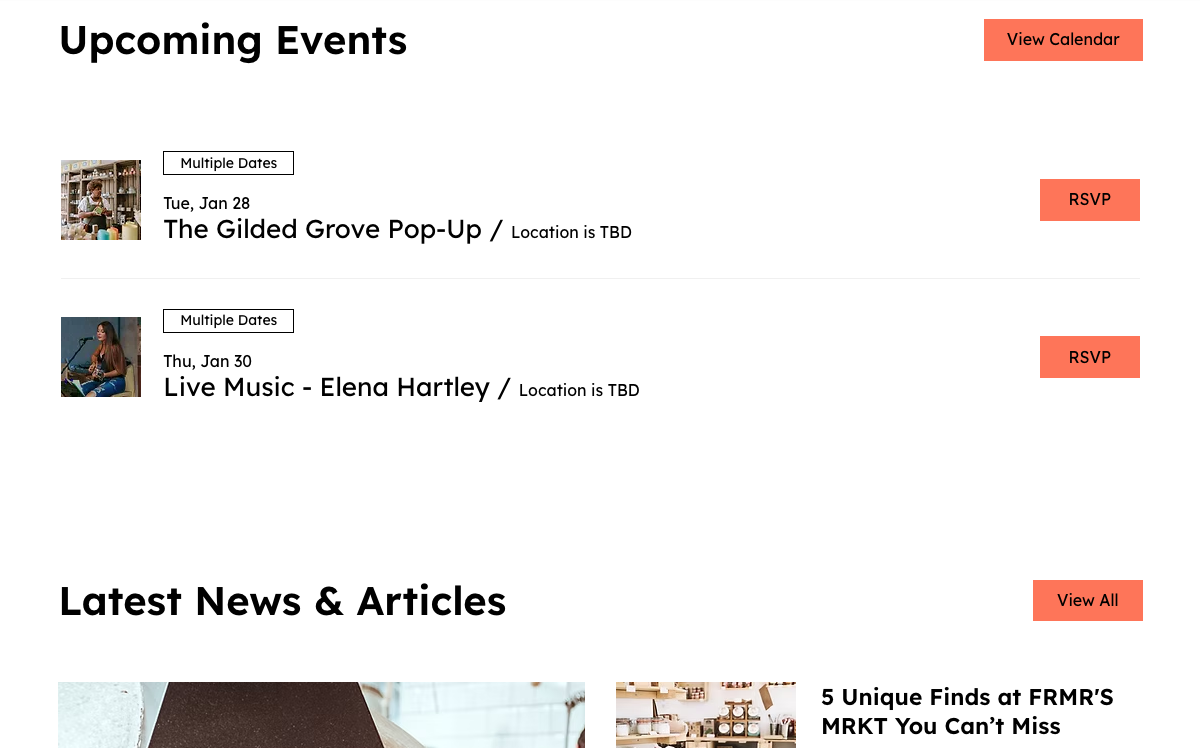Click Multiple Dates badge above Tue, Jan 28
Image resolution: width=1200 pixels, height=748 pixels.
pos(228,163)
